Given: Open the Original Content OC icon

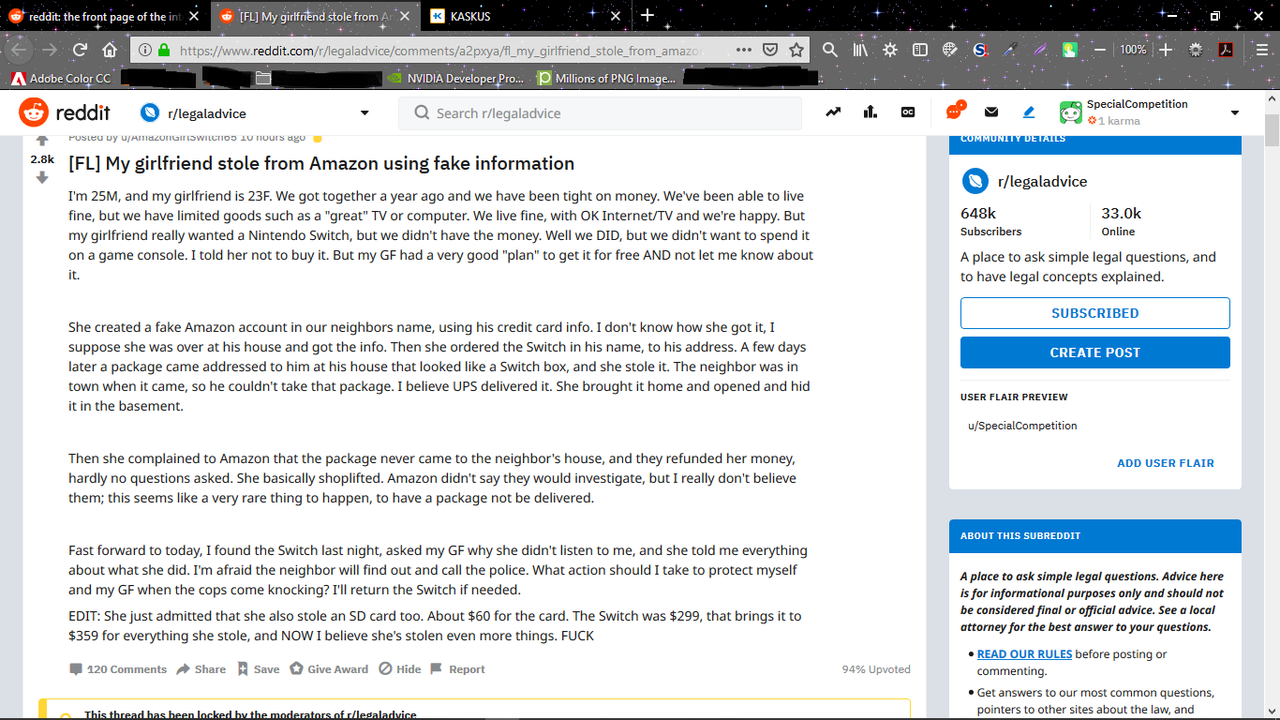Looking at the screenshot, I should point(908,113).
